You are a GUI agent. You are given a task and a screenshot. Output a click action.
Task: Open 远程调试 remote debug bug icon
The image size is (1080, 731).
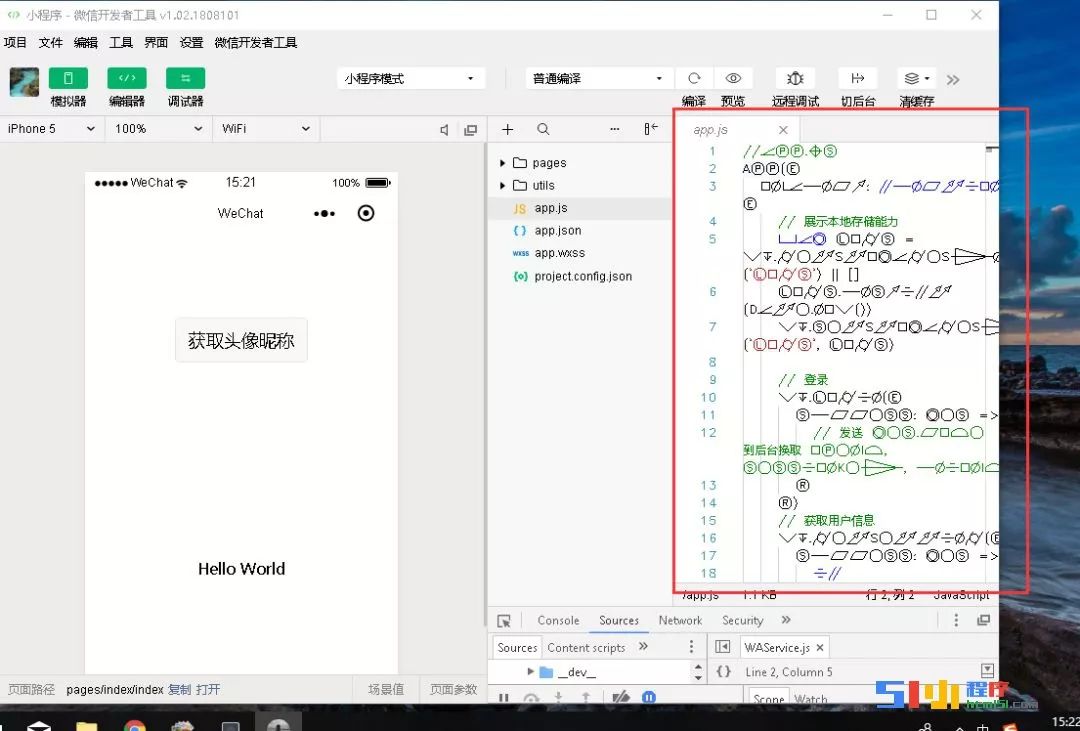tap(795, 79)
